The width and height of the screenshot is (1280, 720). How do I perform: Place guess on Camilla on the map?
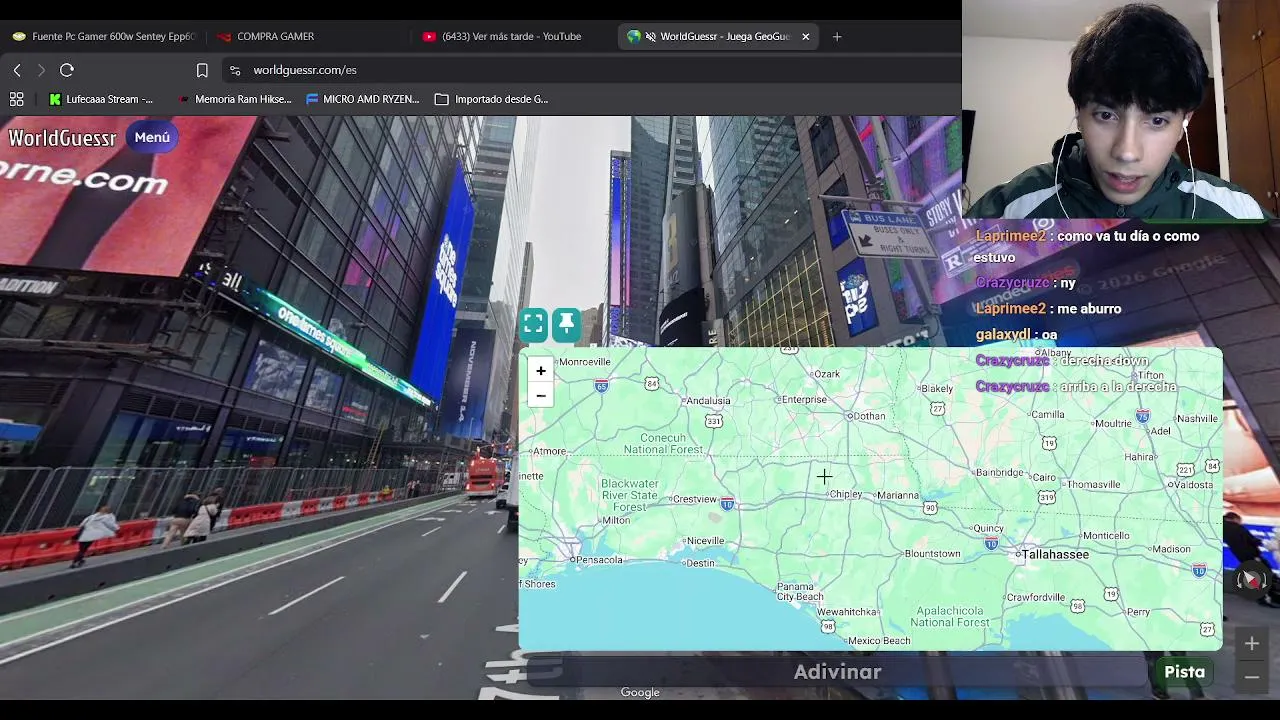click(1048, 415)
